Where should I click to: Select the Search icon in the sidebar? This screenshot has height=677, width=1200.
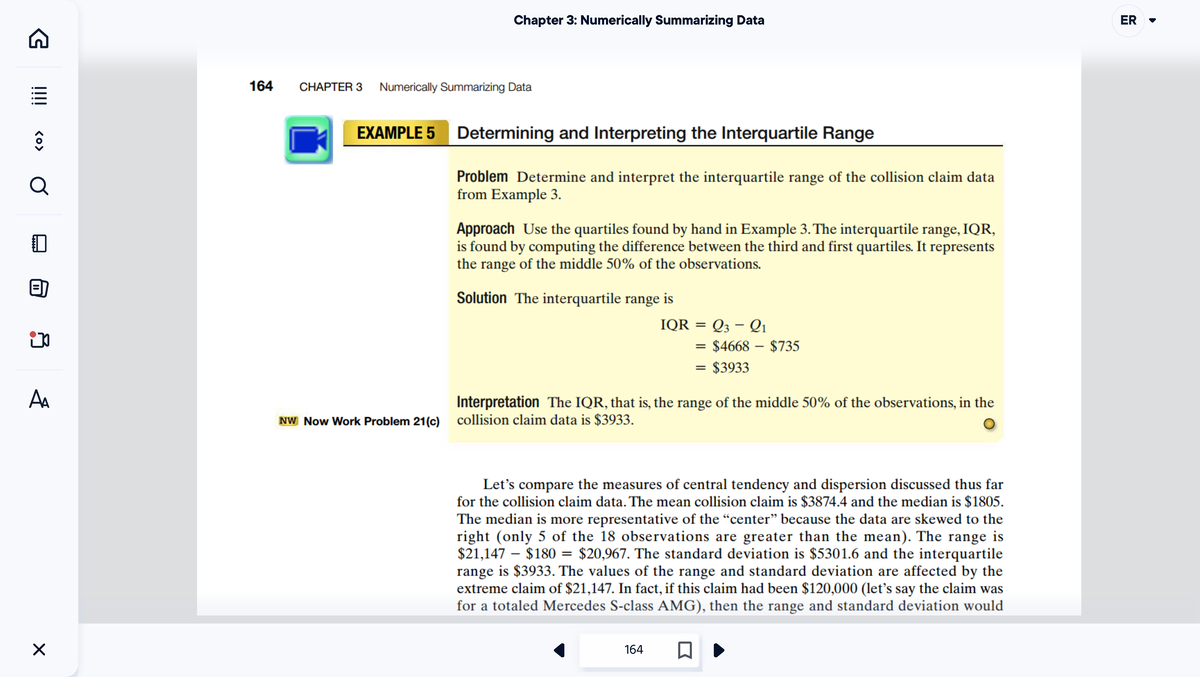(x=38, y=186)
